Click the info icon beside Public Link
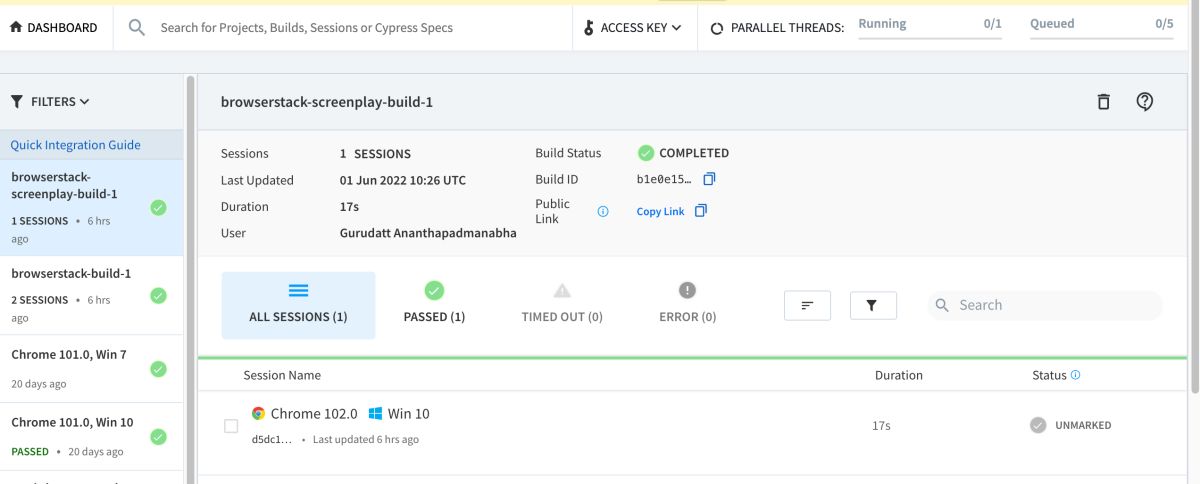 coord(603,211)
